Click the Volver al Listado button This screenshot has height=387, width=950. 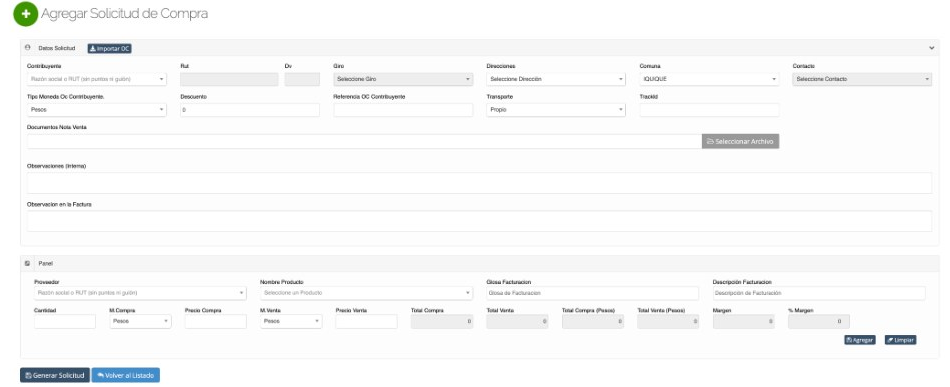pos(125,375)
